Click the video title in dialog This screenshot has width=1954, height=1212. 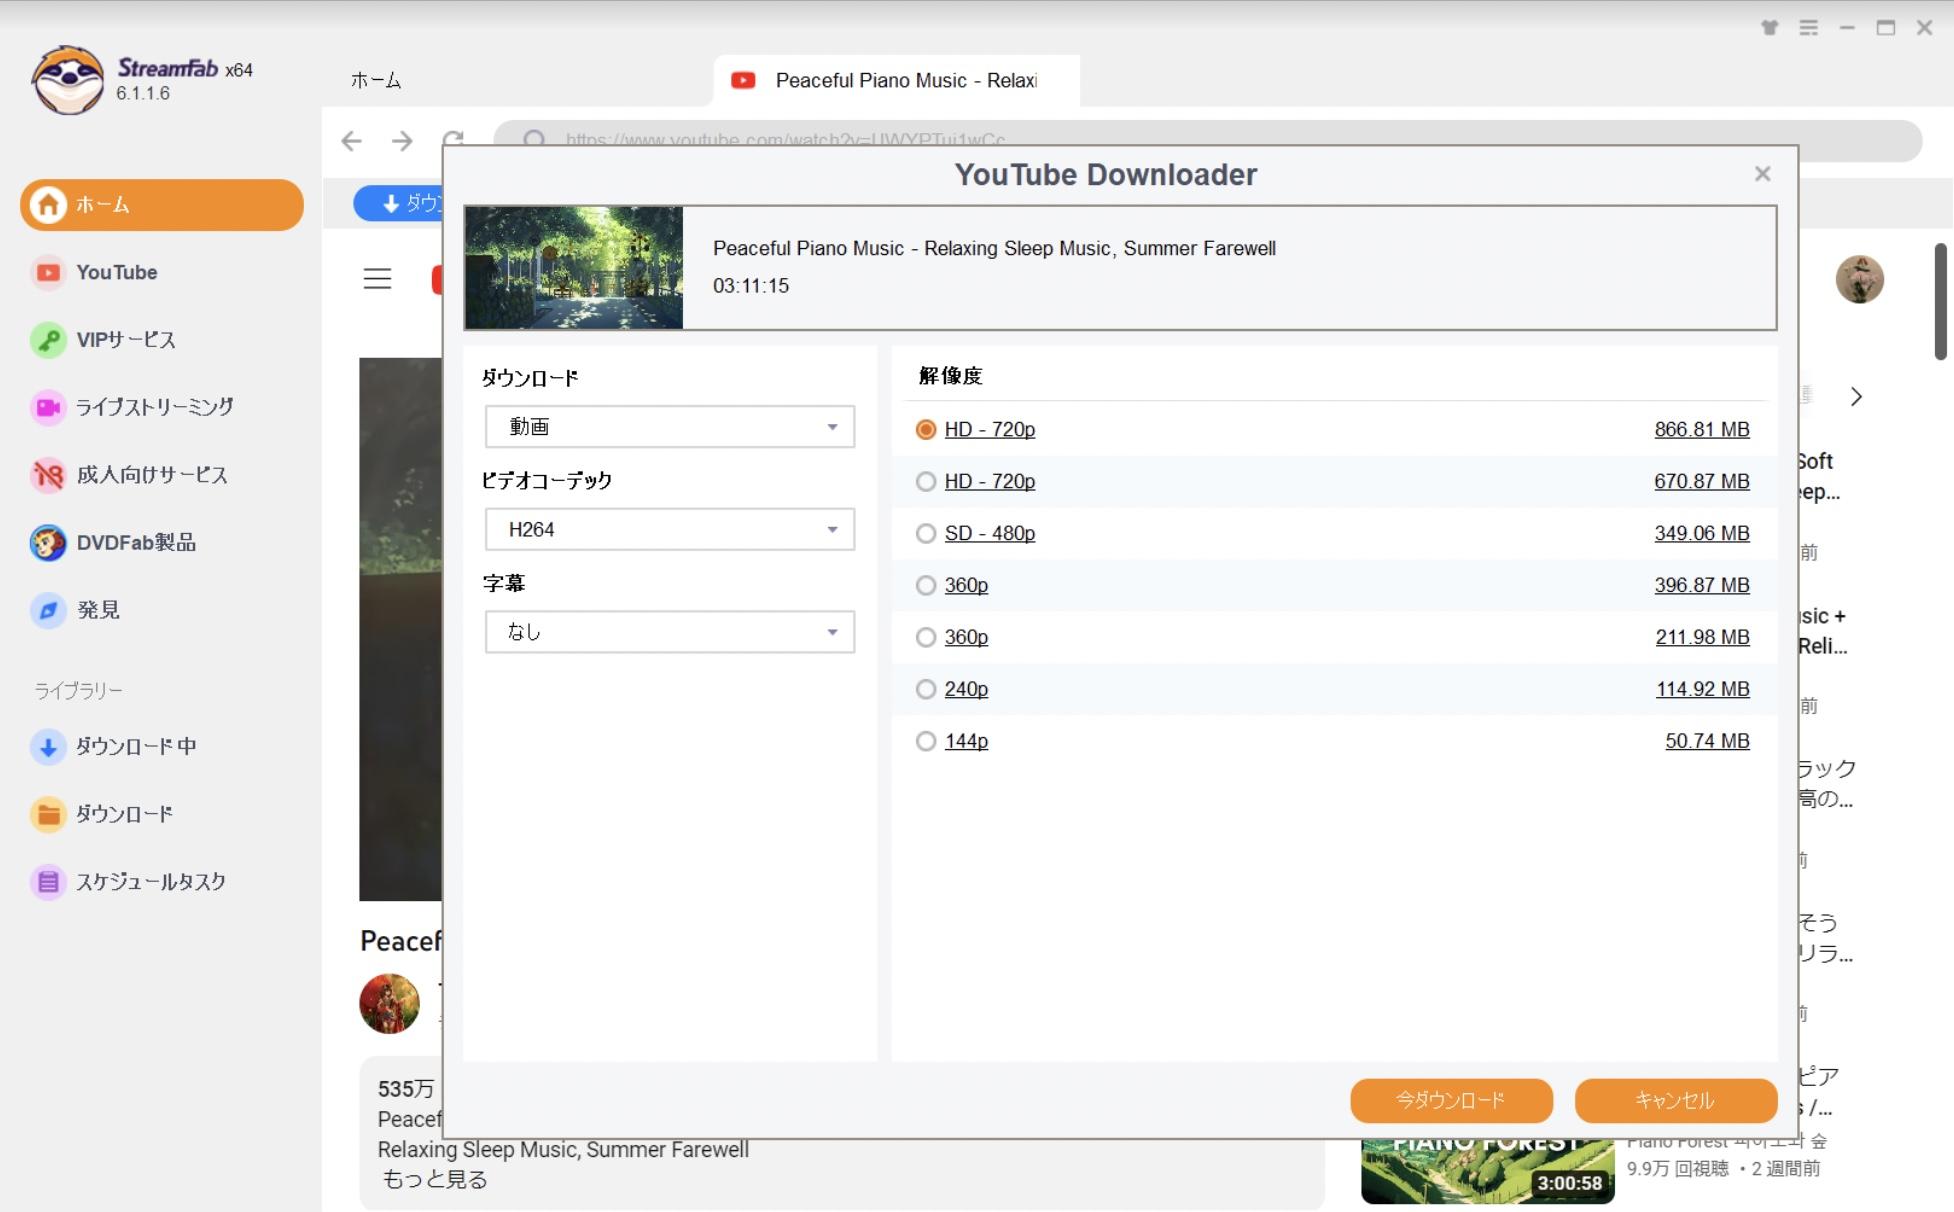tap(994, 248)
